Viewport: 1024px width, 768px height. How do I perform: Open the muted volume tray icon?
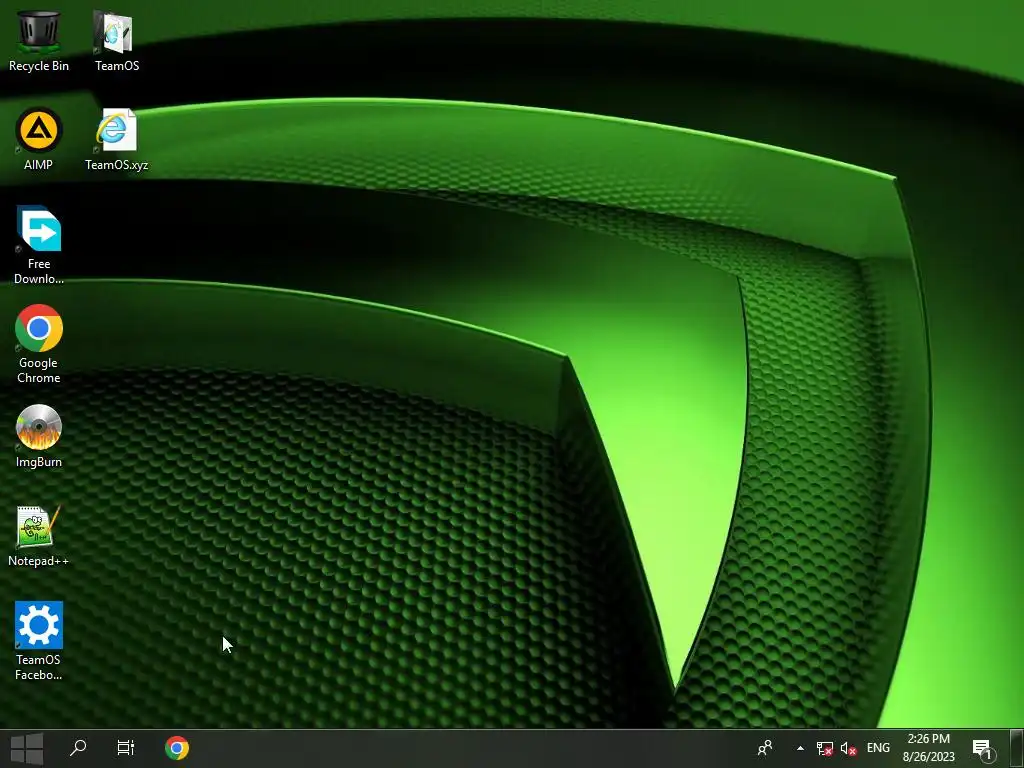point(848,748)
